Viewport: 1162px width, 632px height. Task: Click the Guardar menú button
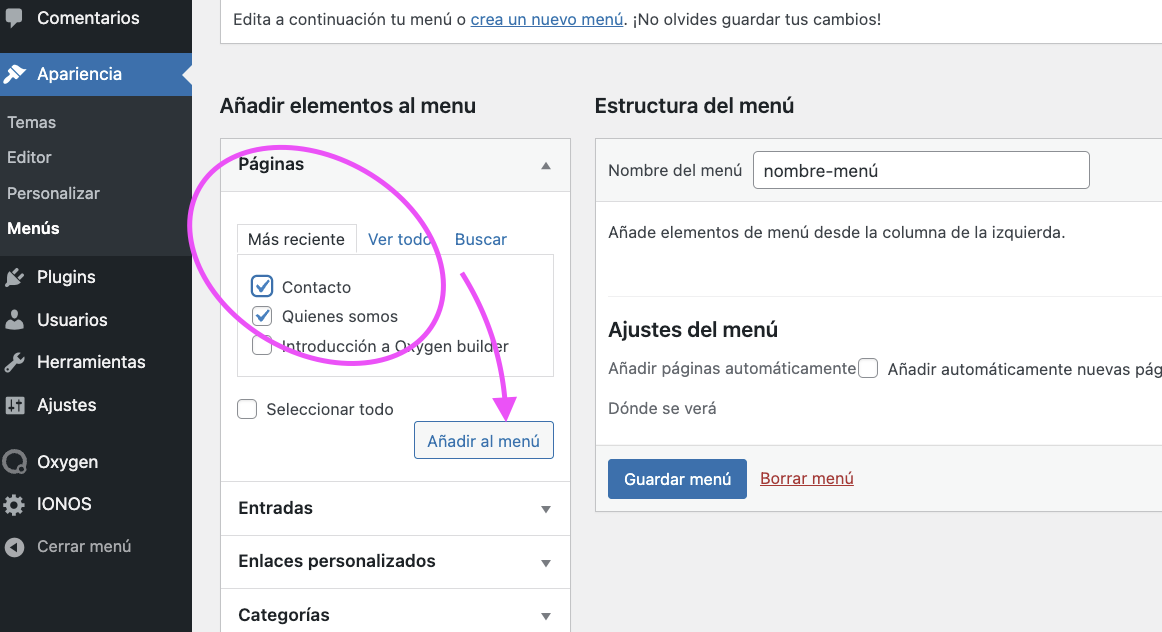coord(677,479)
